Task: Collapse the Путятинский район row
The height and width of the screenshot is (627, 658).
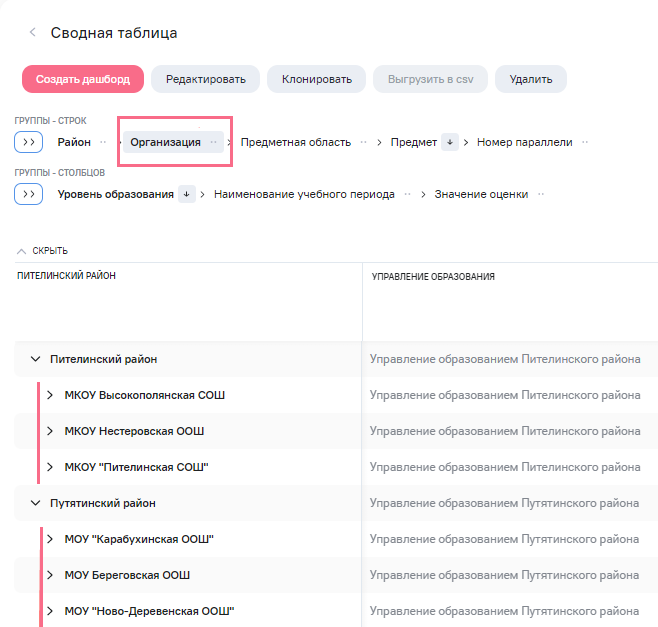Action: [35, 503]
